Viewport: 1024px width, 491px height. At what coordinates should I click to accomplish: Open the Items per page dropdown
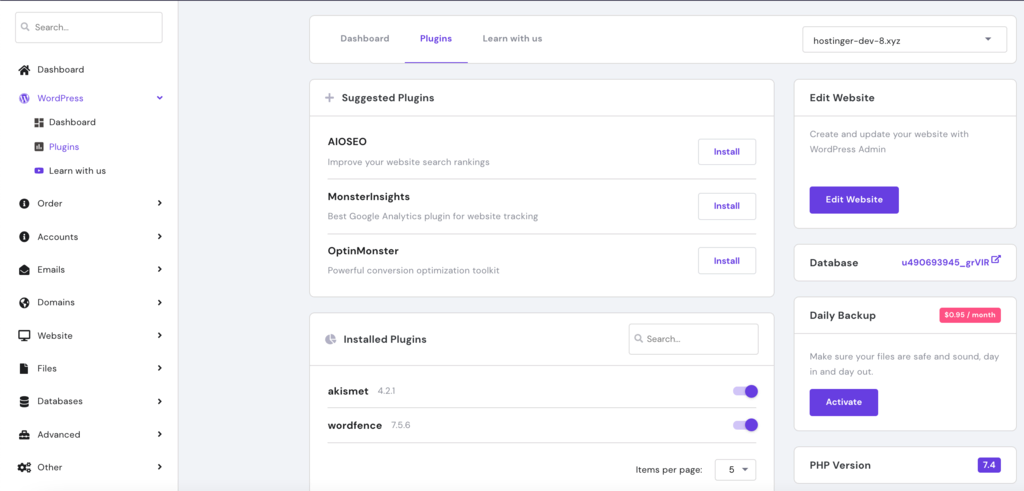[735, 469]
